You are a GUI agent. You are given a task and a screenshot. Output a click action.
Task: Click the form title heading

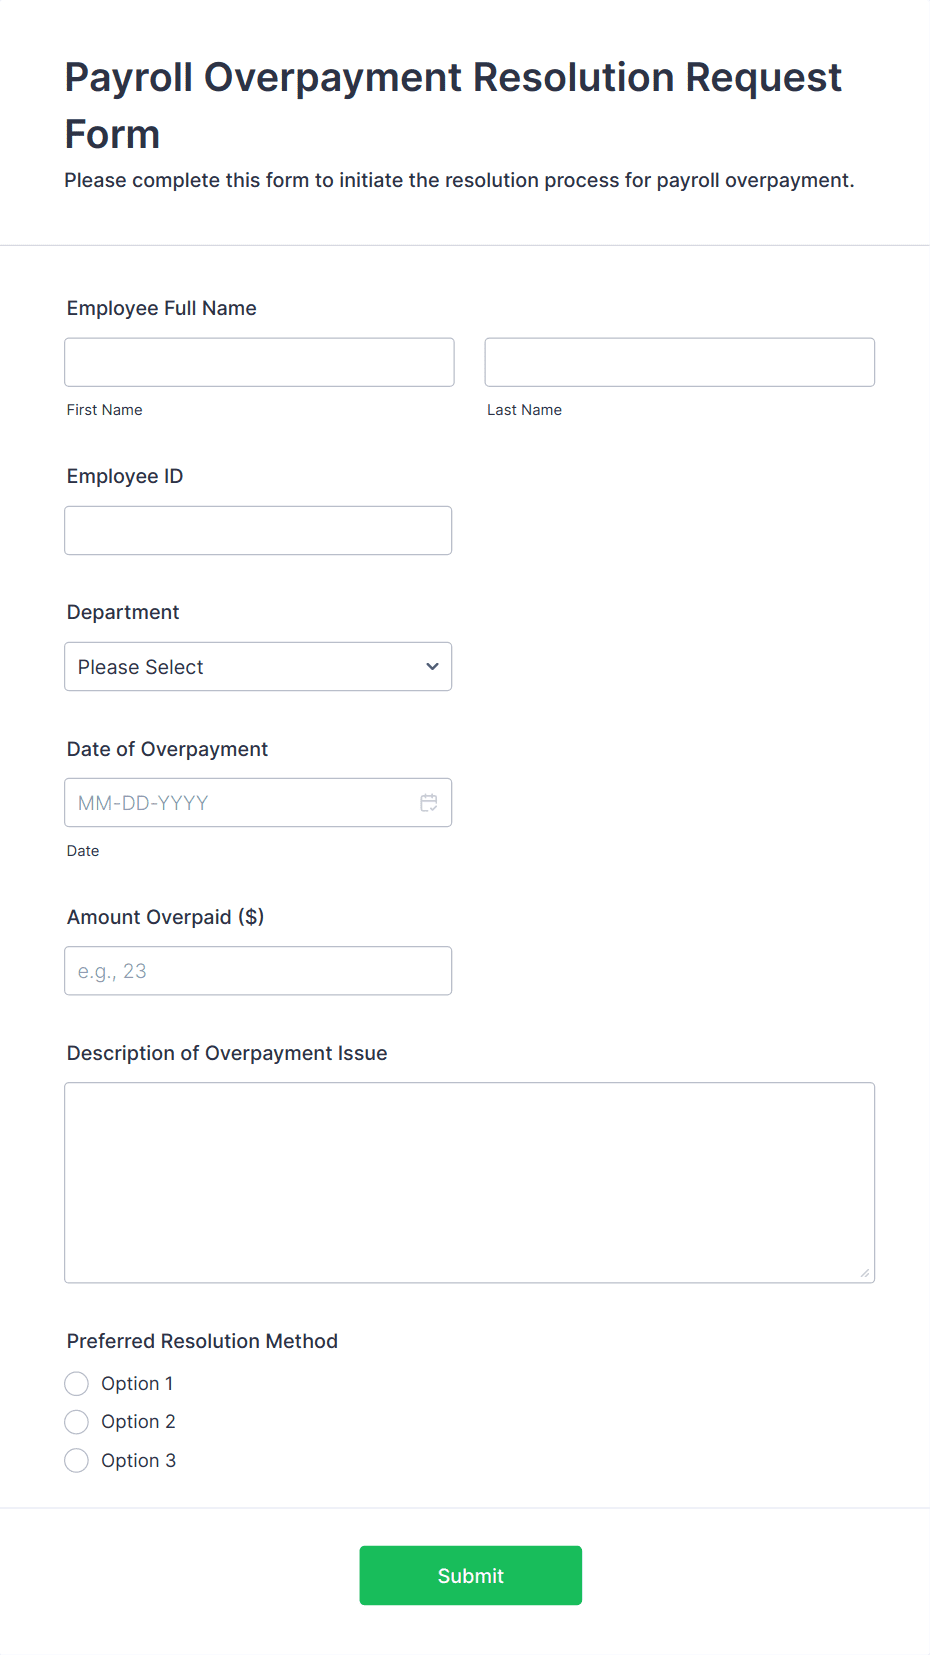tap(452, 104)
